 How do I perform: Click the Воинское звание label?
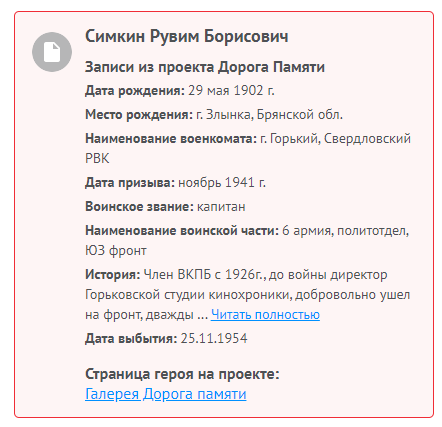click(x=139, y=207)
